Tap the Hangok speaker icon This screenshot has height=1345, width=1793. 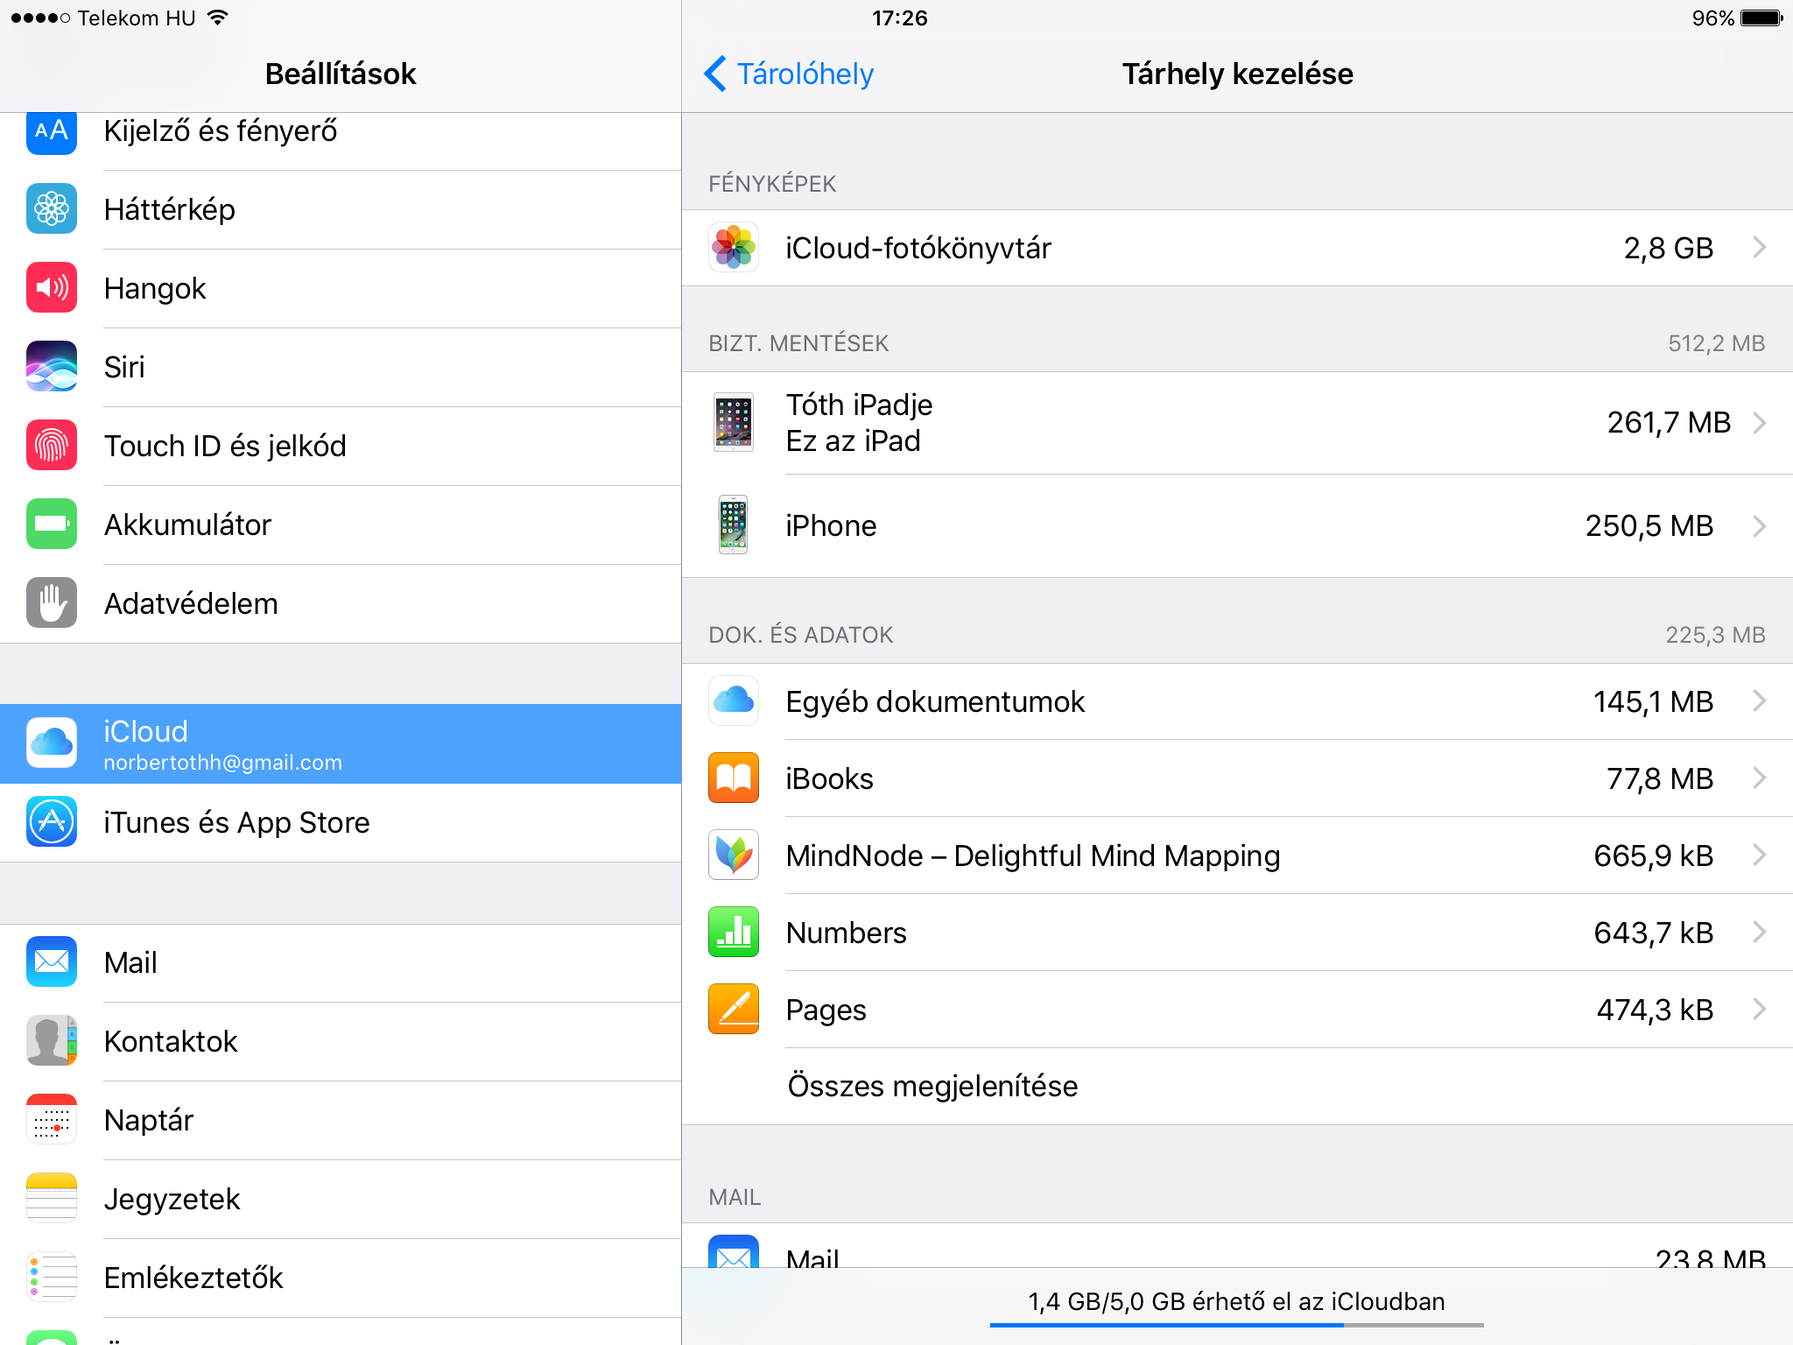52,288
